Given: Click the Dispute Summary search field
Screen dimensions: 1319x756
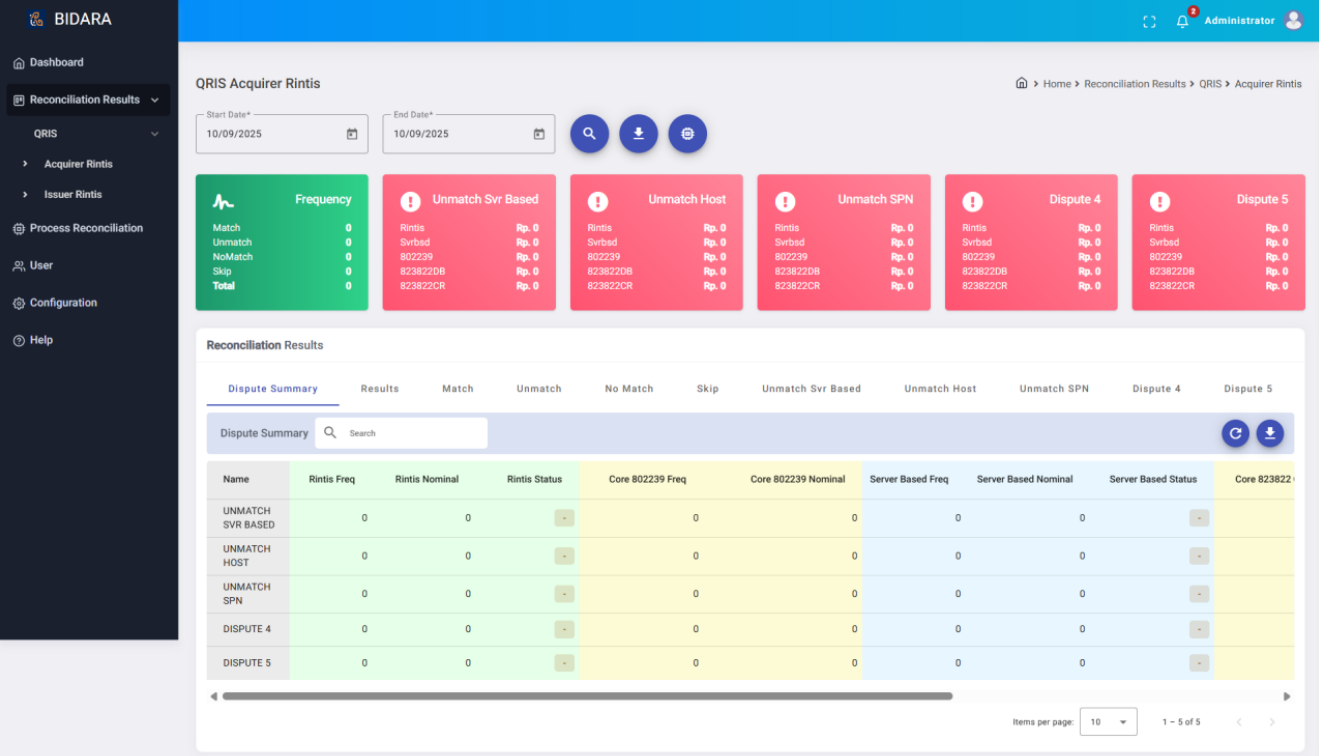Looking at the screenshot, I should (412, 433).
